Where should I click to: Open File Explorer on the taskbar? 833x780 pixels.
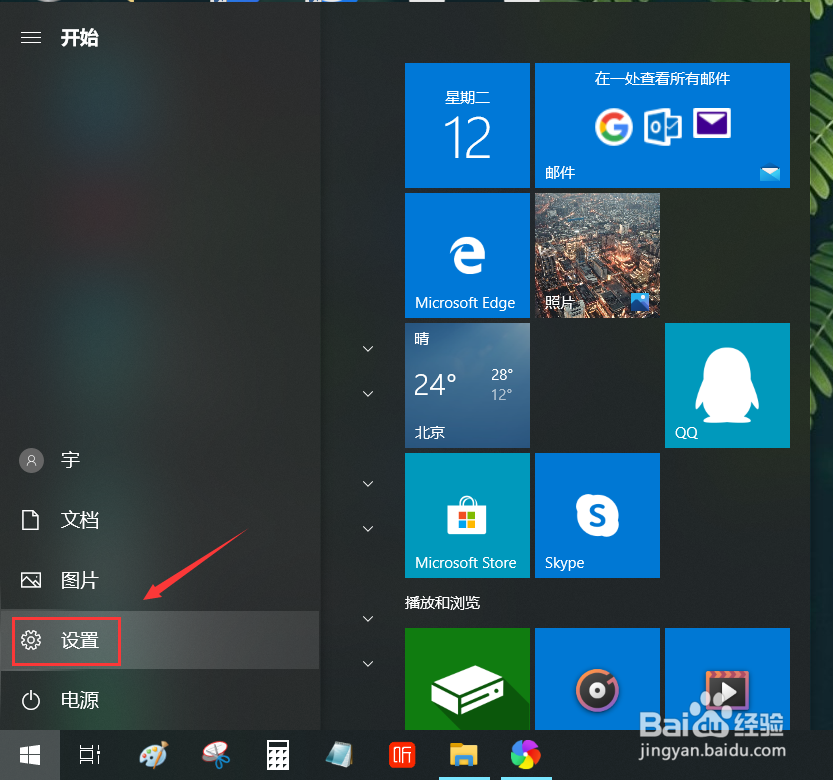click(463, 755)
